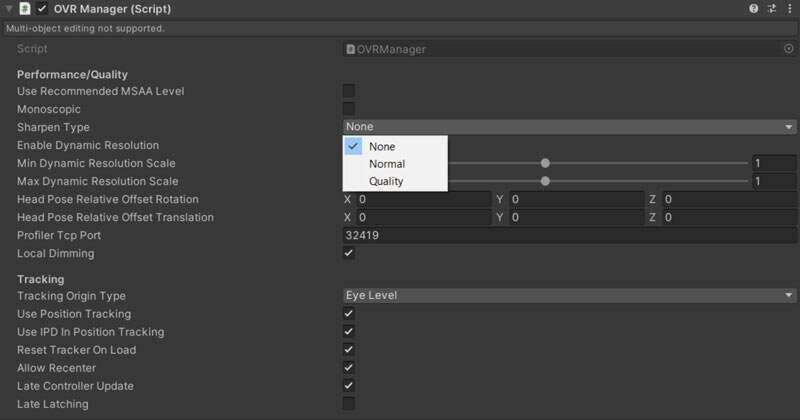This screenshot has width=800, height=420.
Task: Click the OVRManager script reference field
Action: tap(560, 48)
